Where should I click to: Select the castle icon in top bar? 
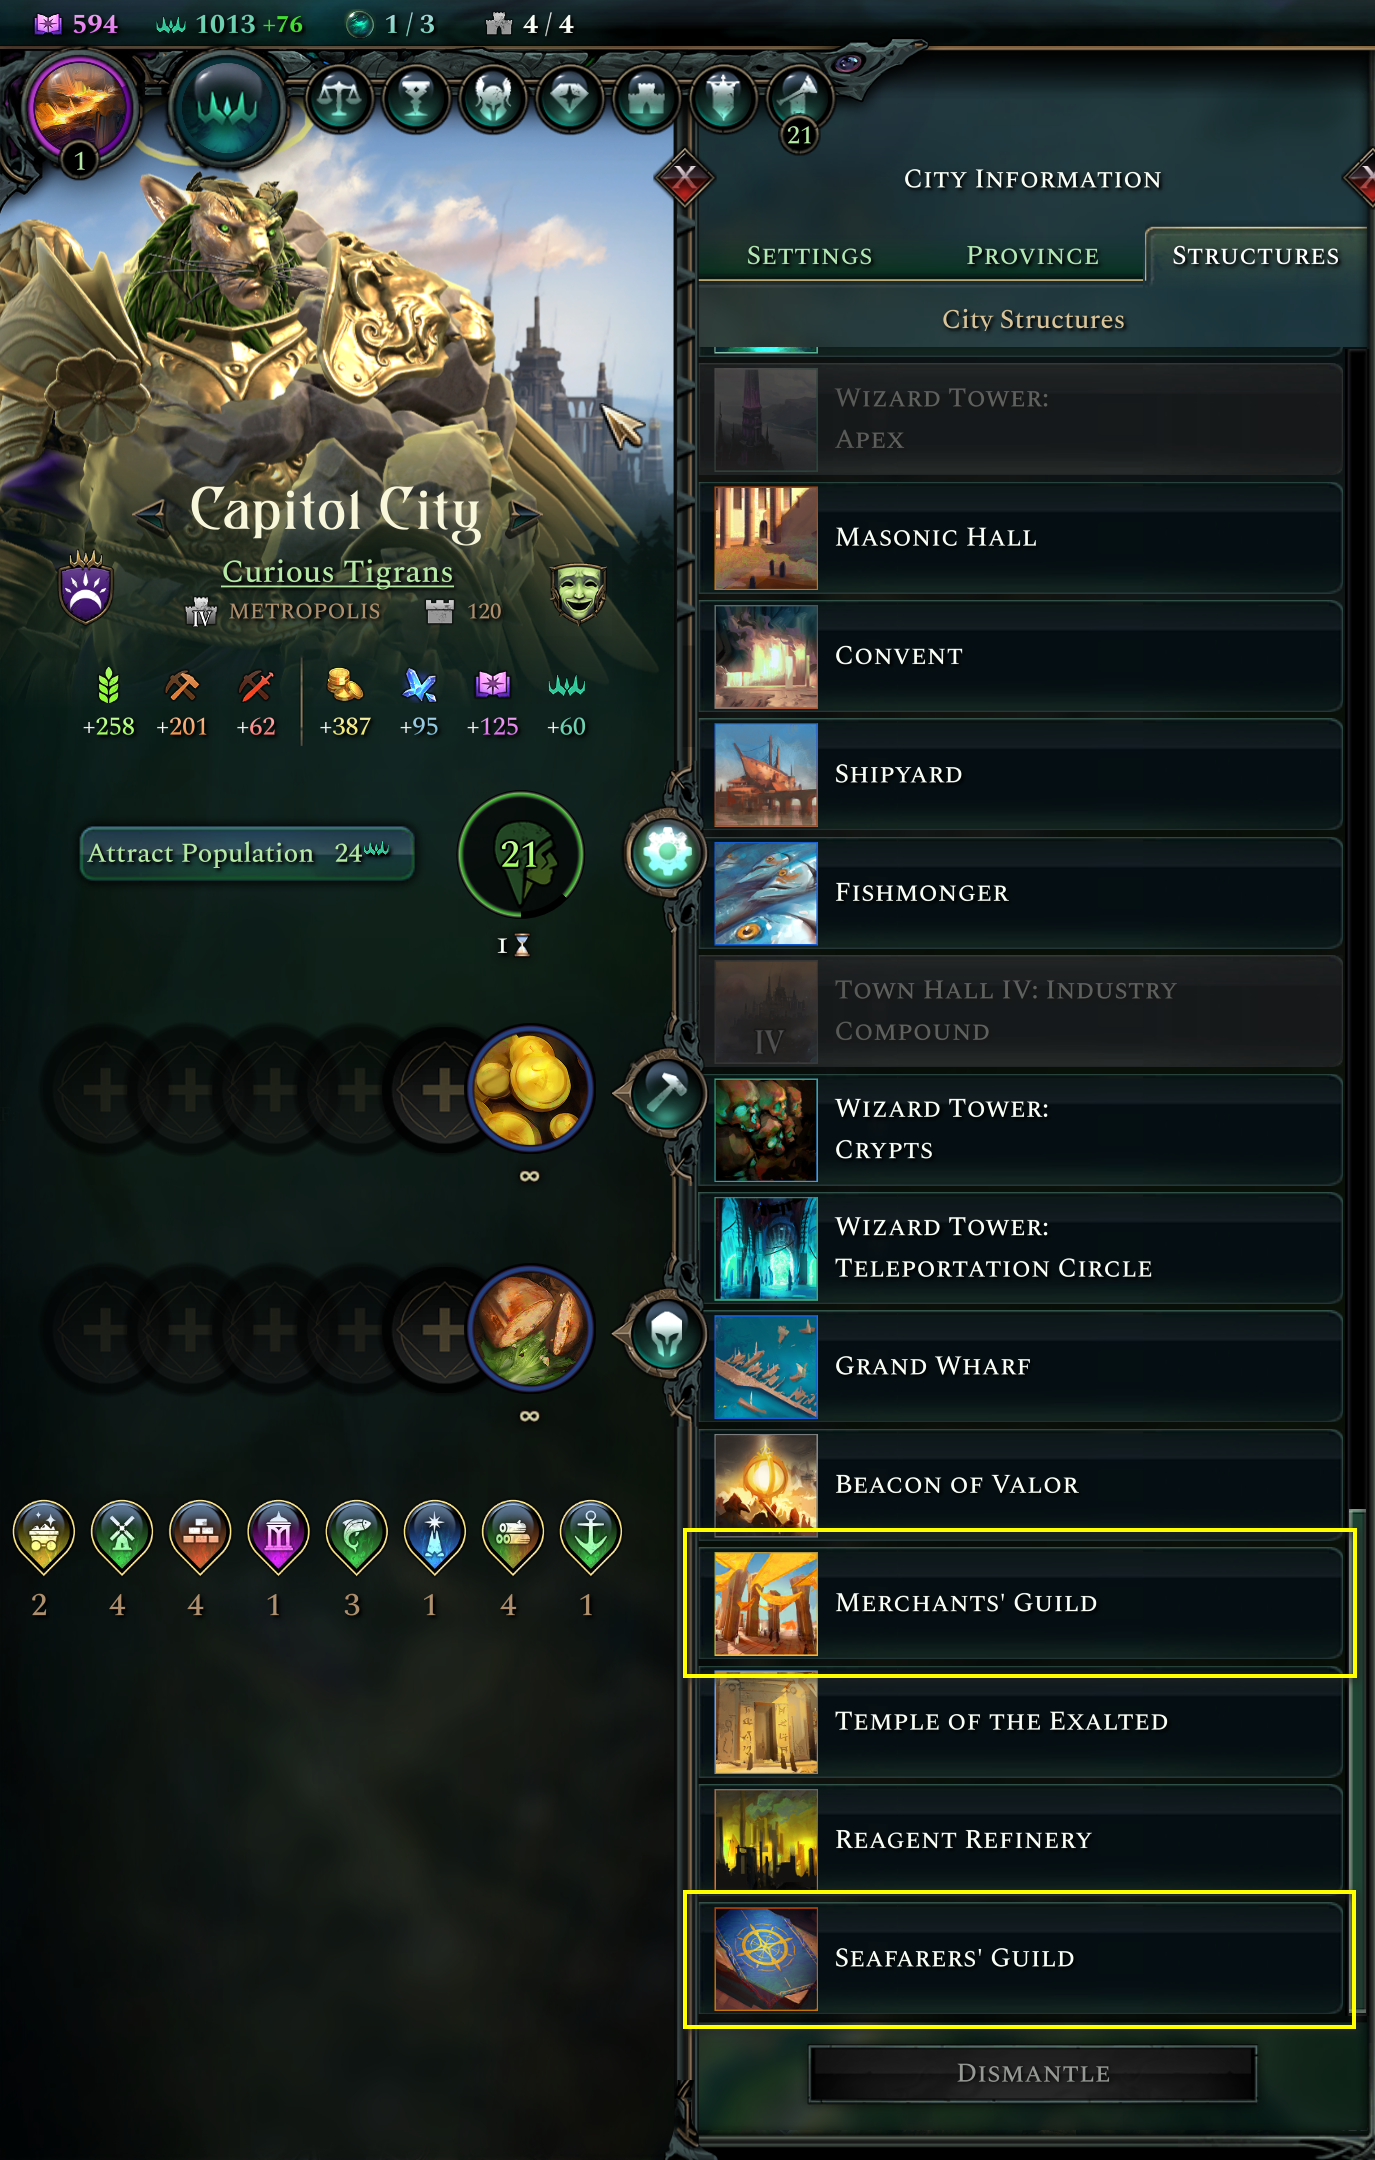click(x=647, y=99)
